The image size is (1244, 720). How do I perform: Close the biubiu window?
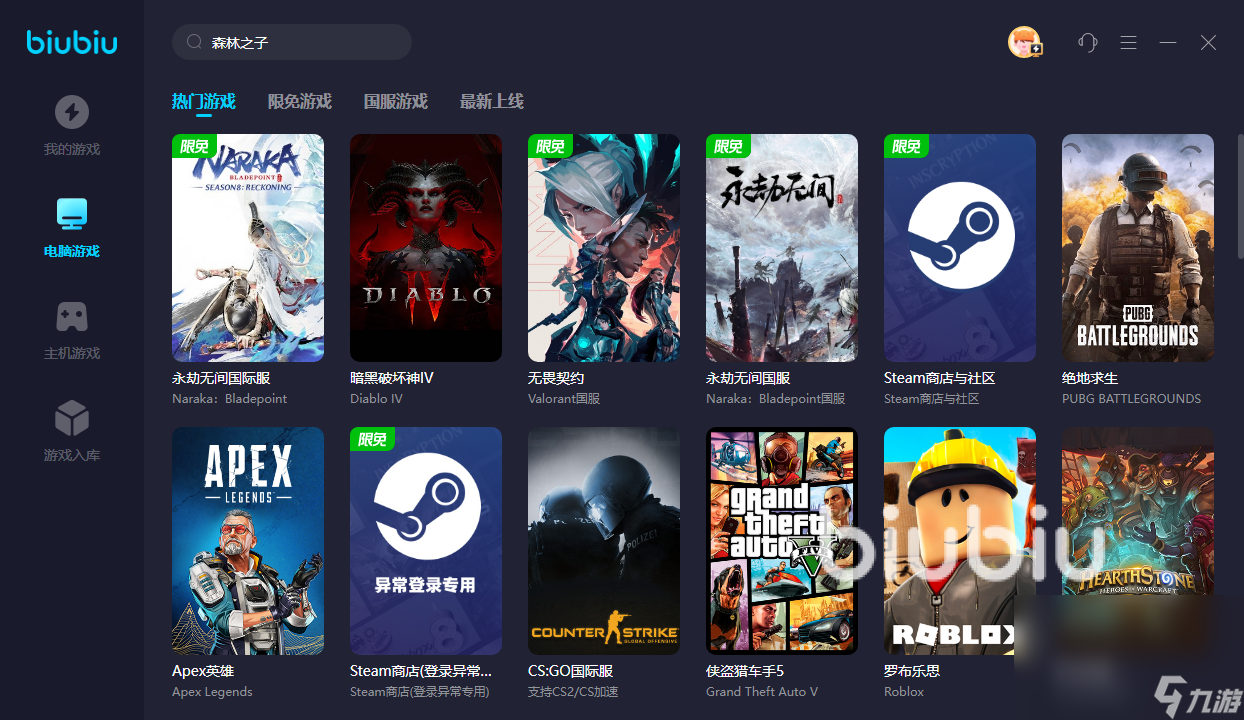pyautogui.click(x=1208, y=42)
